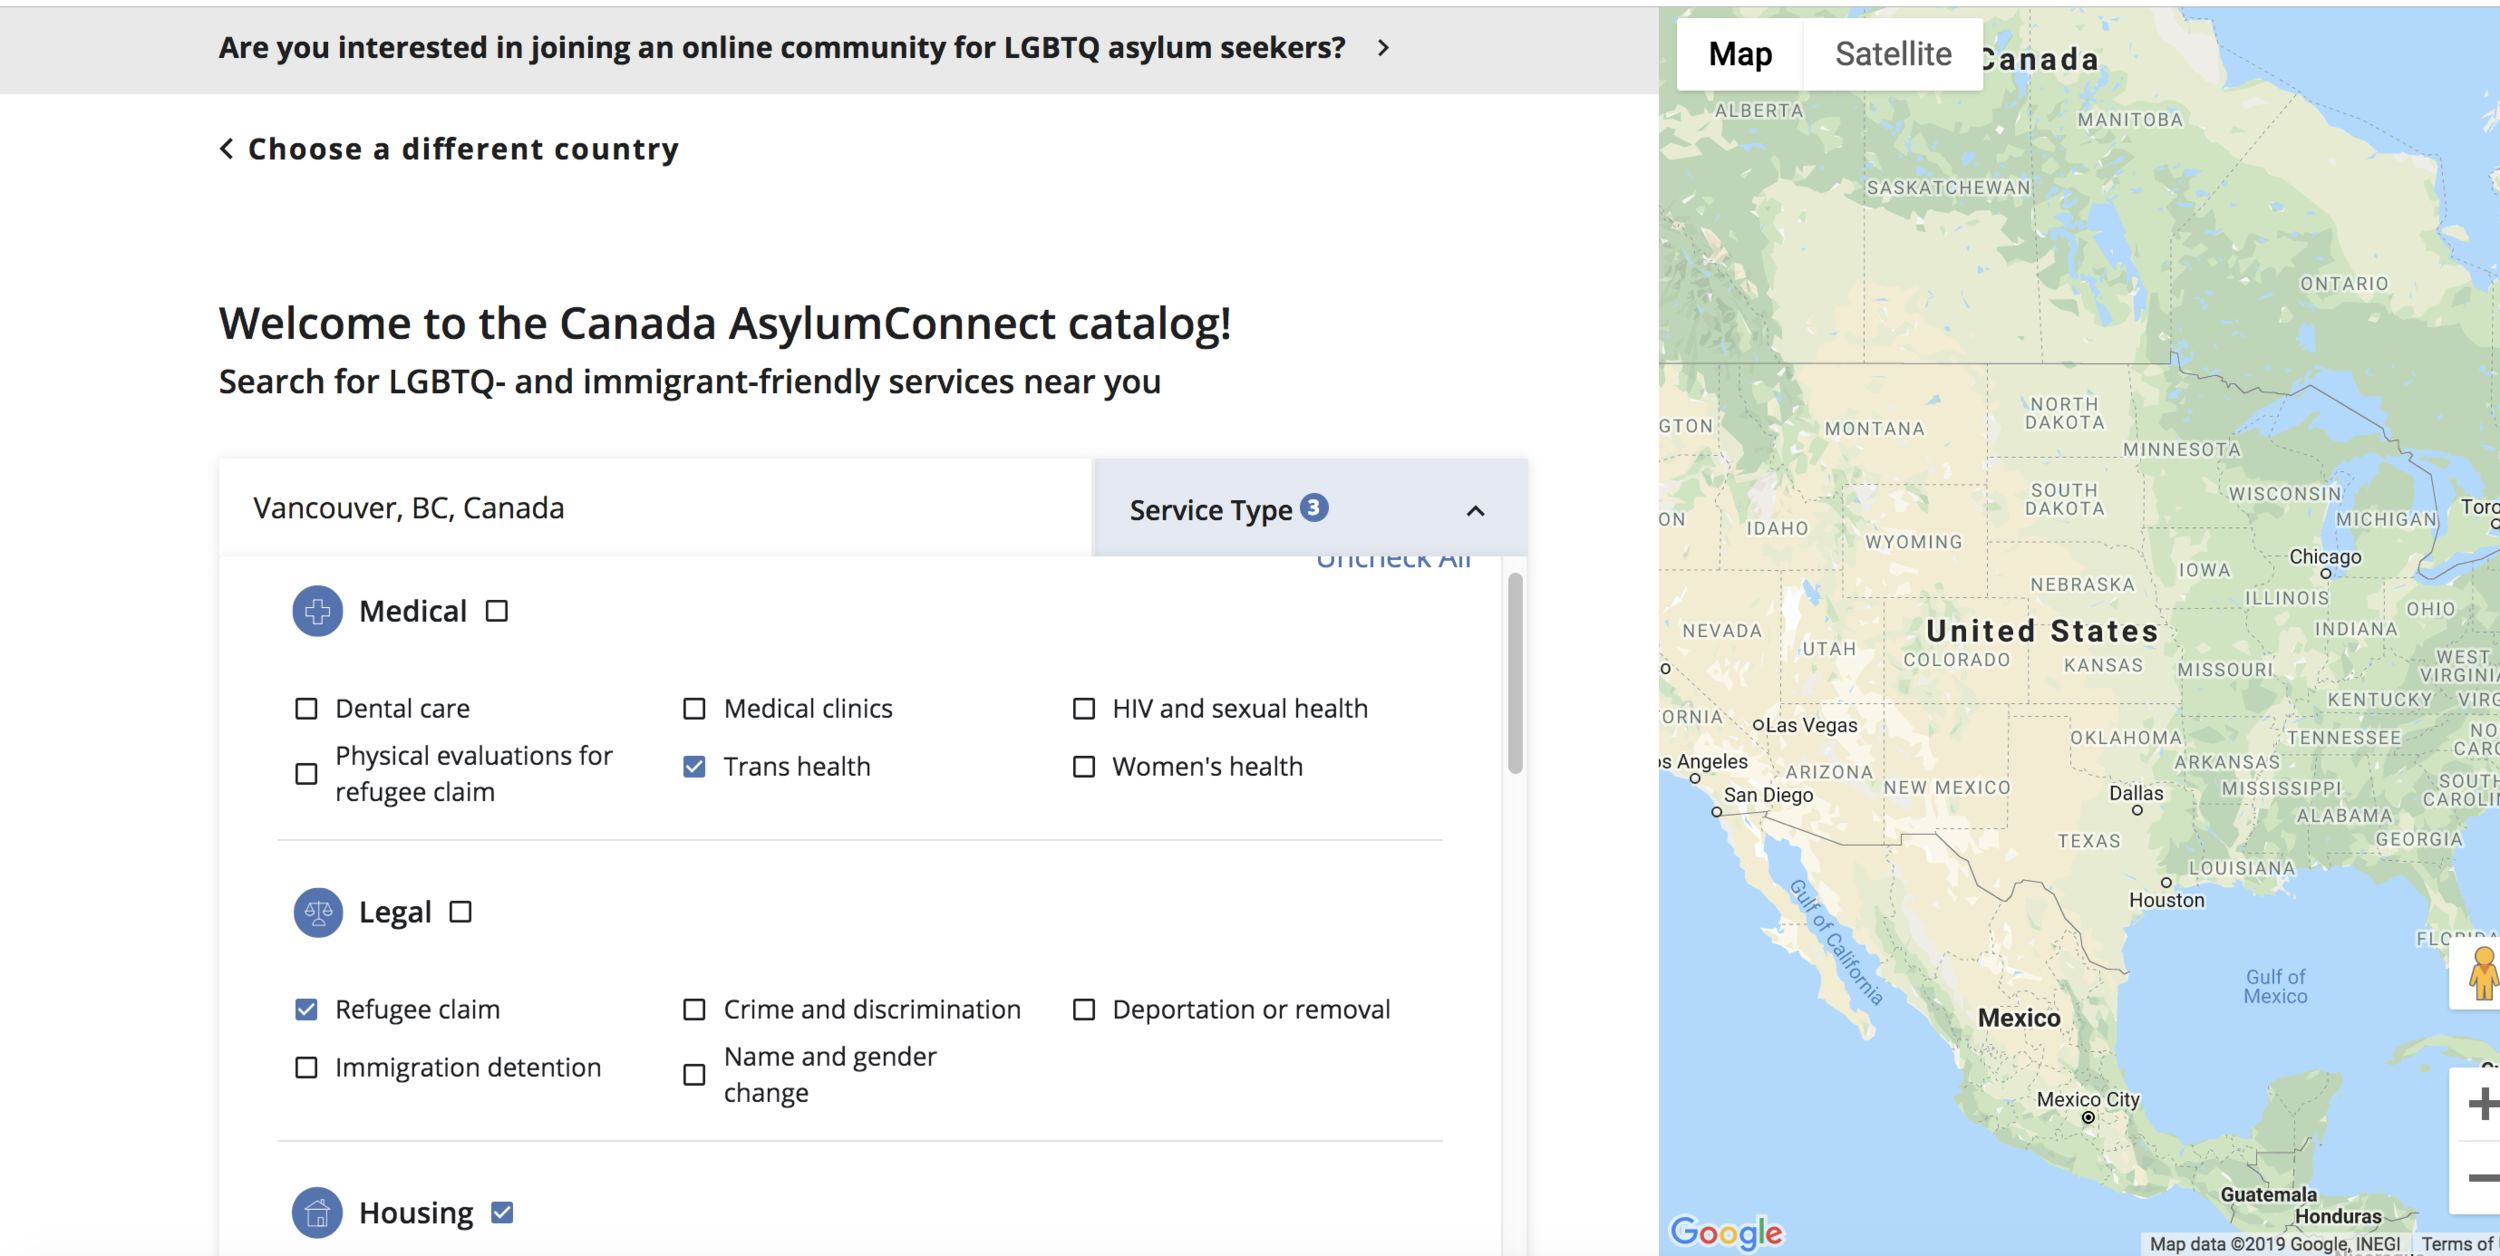Click the Welcome to Canada AsylumConnect heading
2500x1256 pixels.
coord(725,324)
